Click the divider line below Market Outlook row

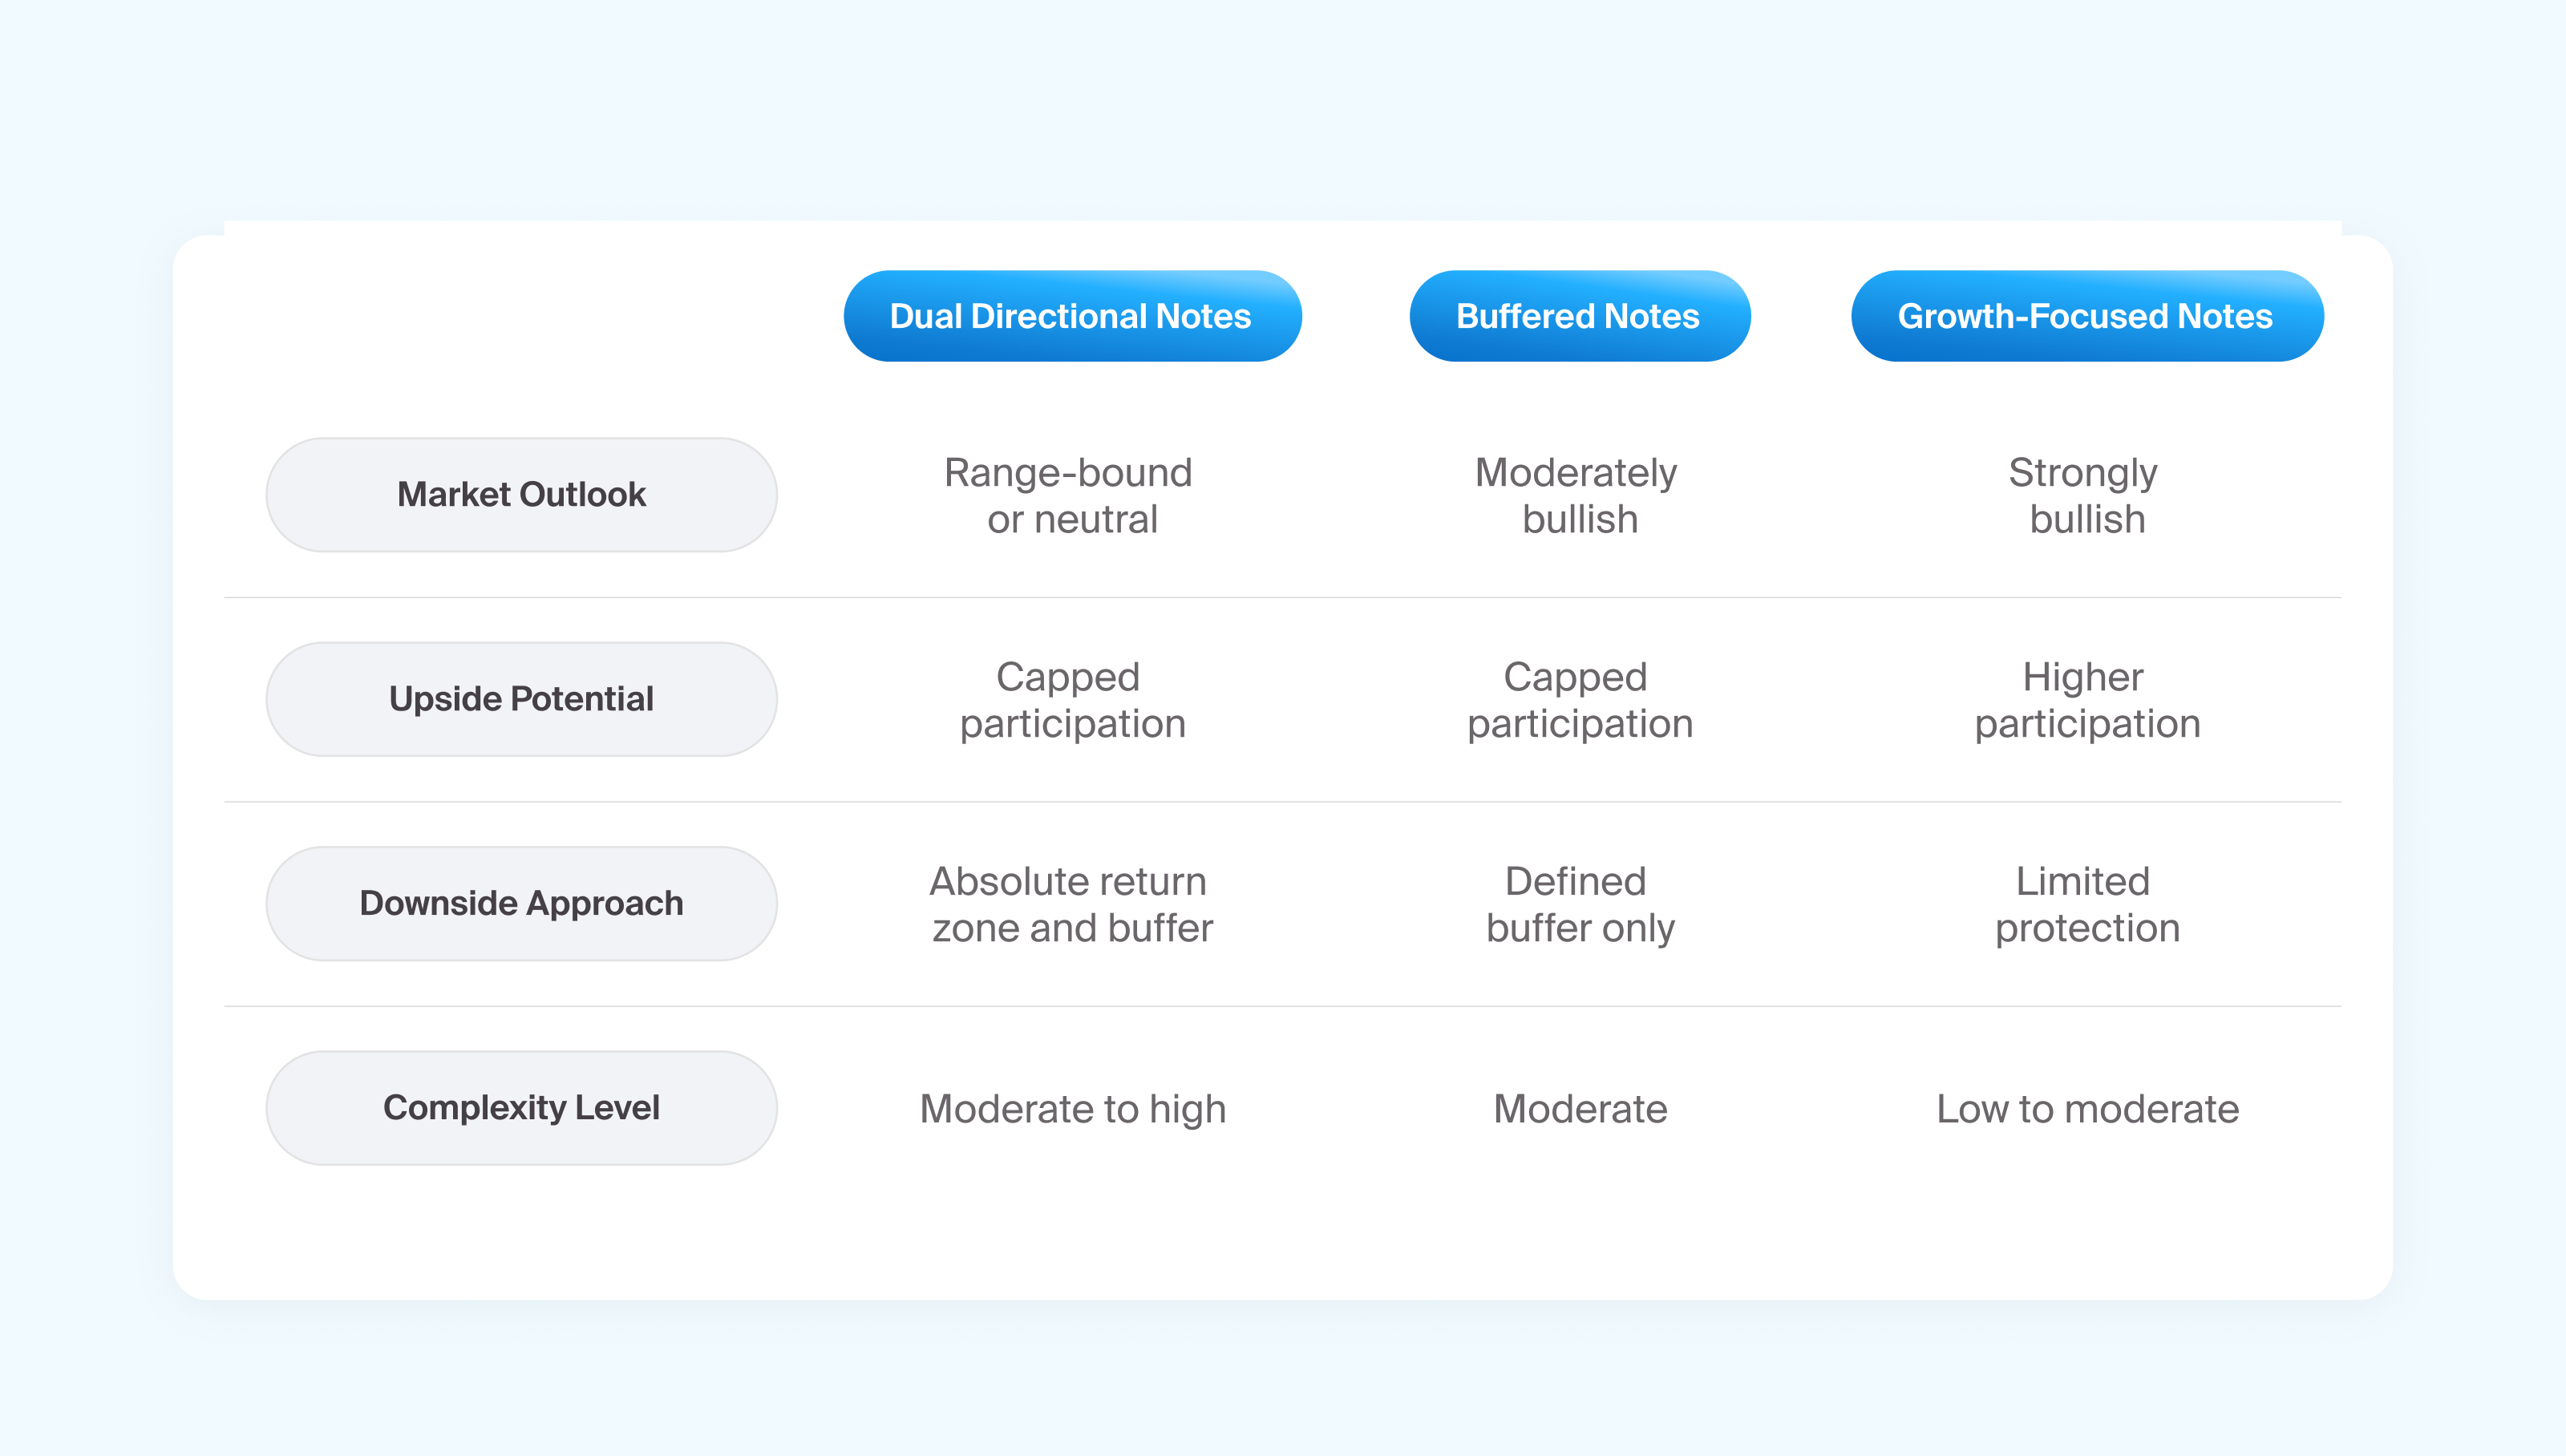coord(1282,598)
